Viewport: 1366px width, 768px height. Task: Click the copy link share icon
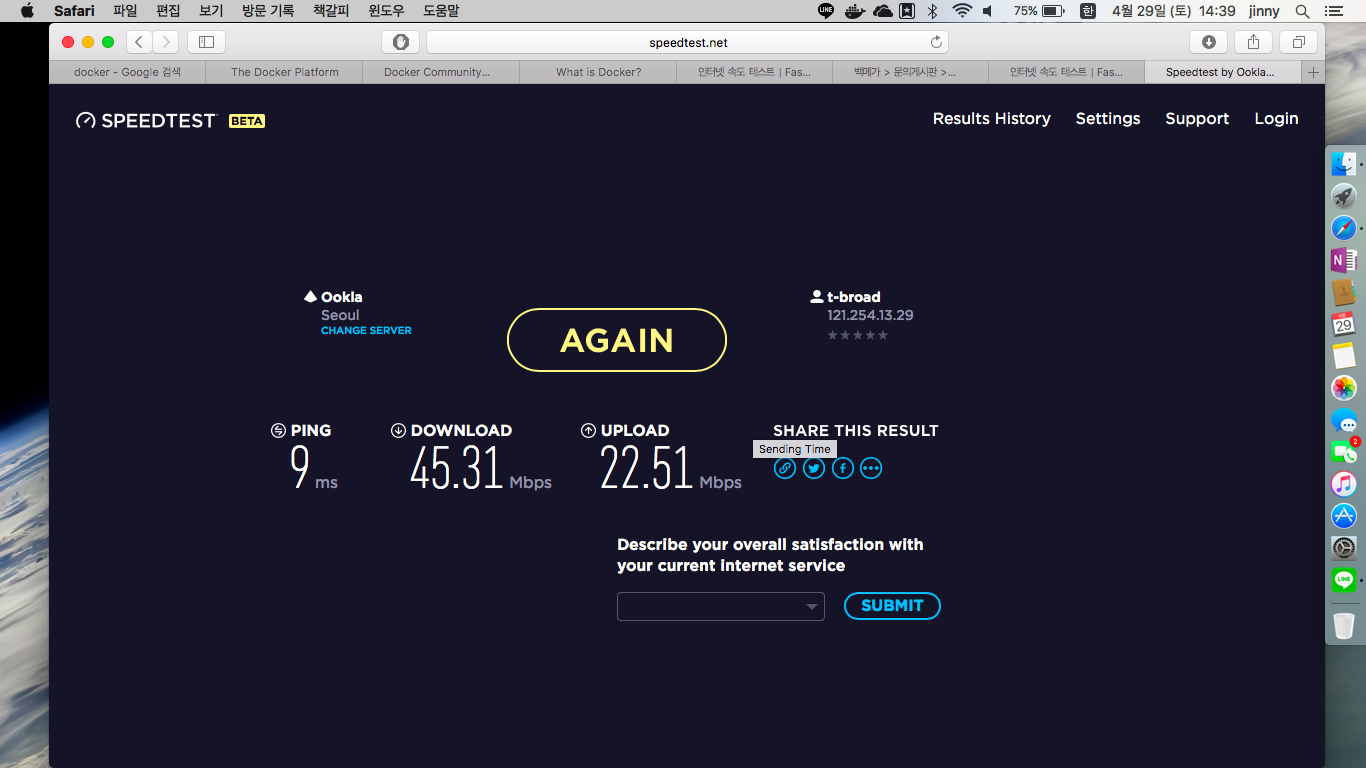(785, 468)
